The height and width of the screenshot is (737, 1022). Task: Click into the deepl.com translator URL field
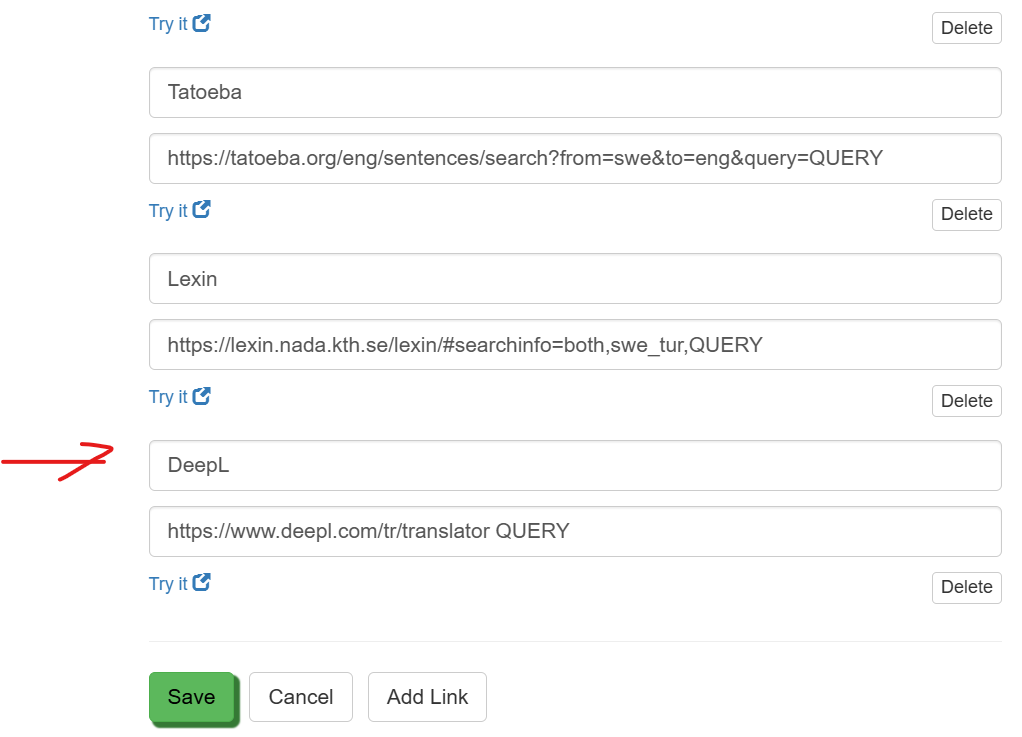click(x=575, y=531)
